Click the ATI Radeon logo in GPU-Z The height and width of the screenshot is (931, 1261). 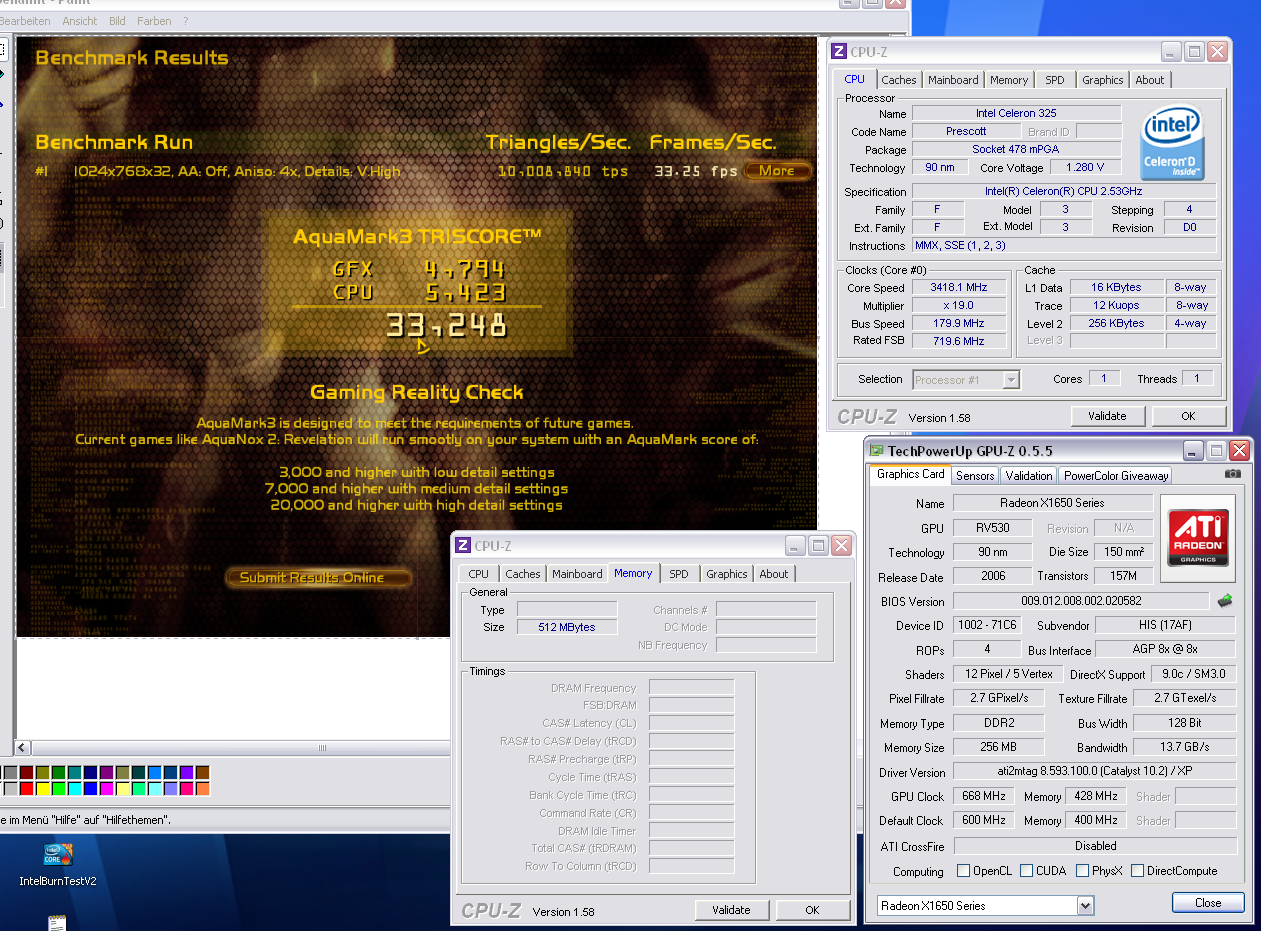coord(1198,539)
